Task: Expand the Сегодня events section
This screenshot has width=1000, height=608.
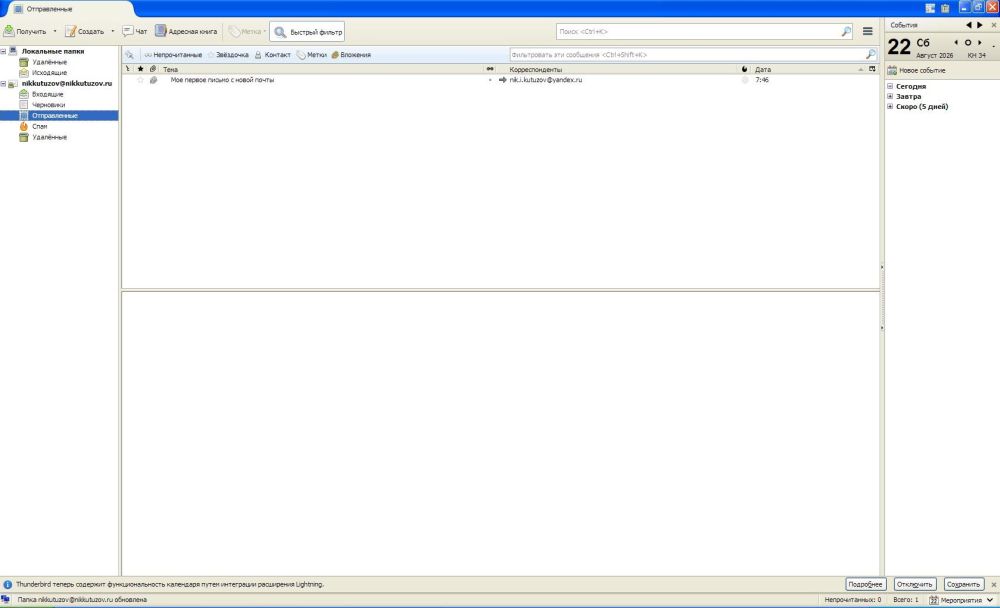Action: click(x=890, y=86)
